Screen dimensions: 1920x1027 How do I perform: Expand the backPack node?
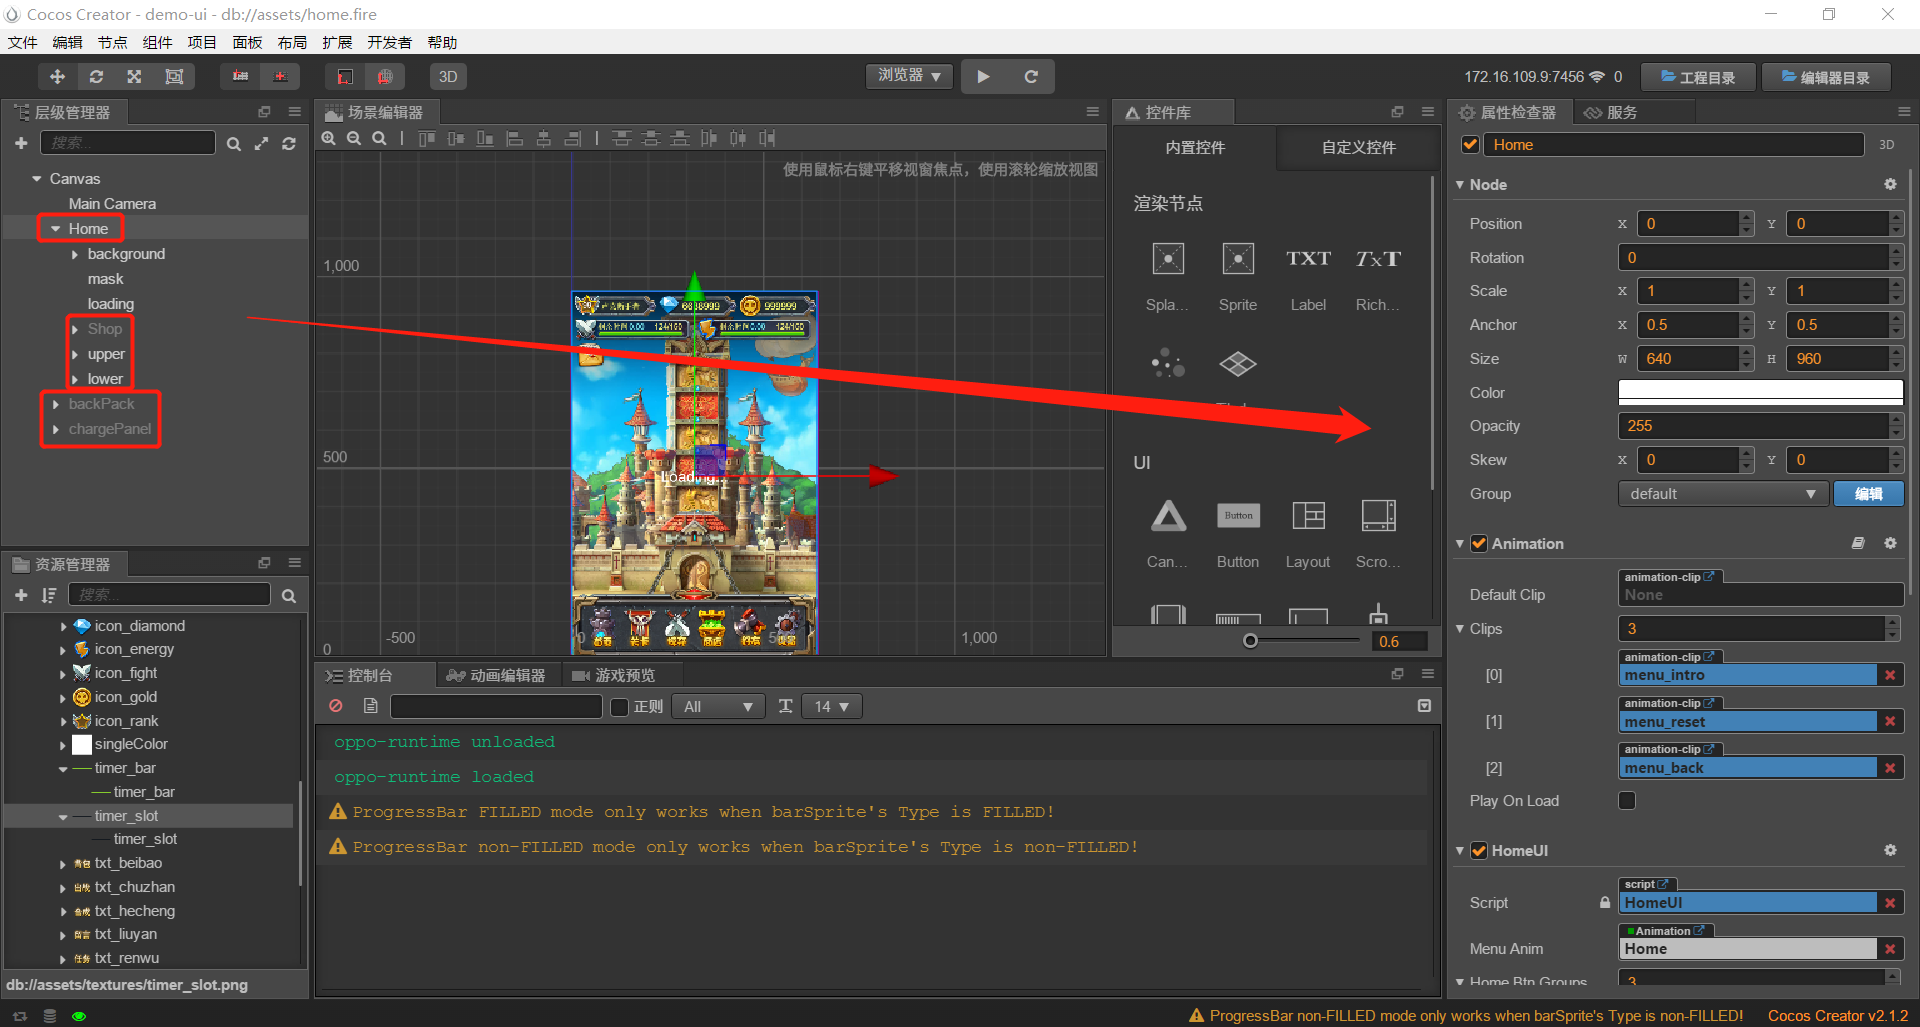[56, 404]
